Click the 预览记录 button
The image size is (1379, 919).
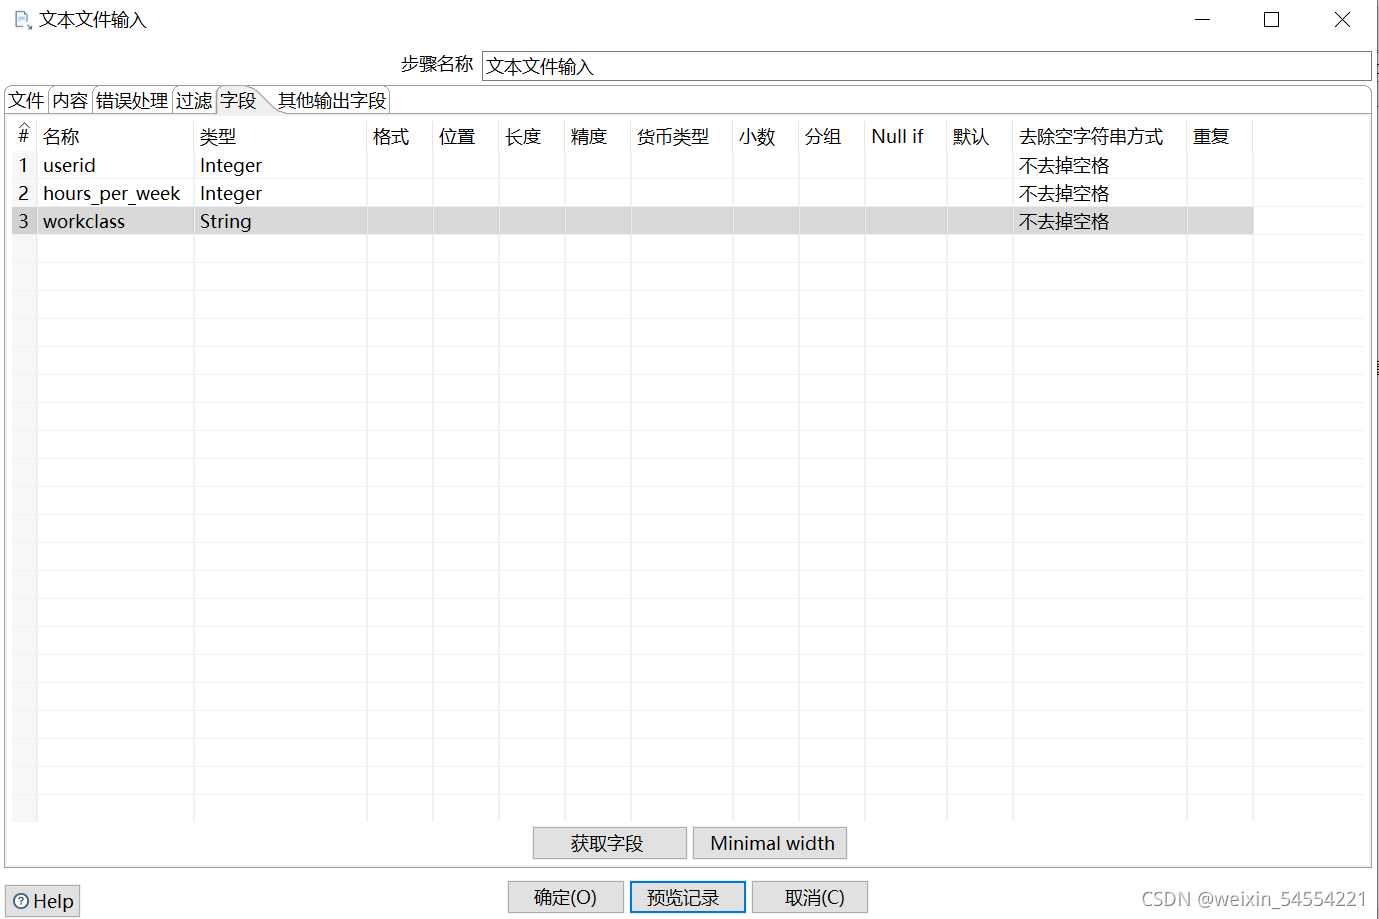click(687, 897)
